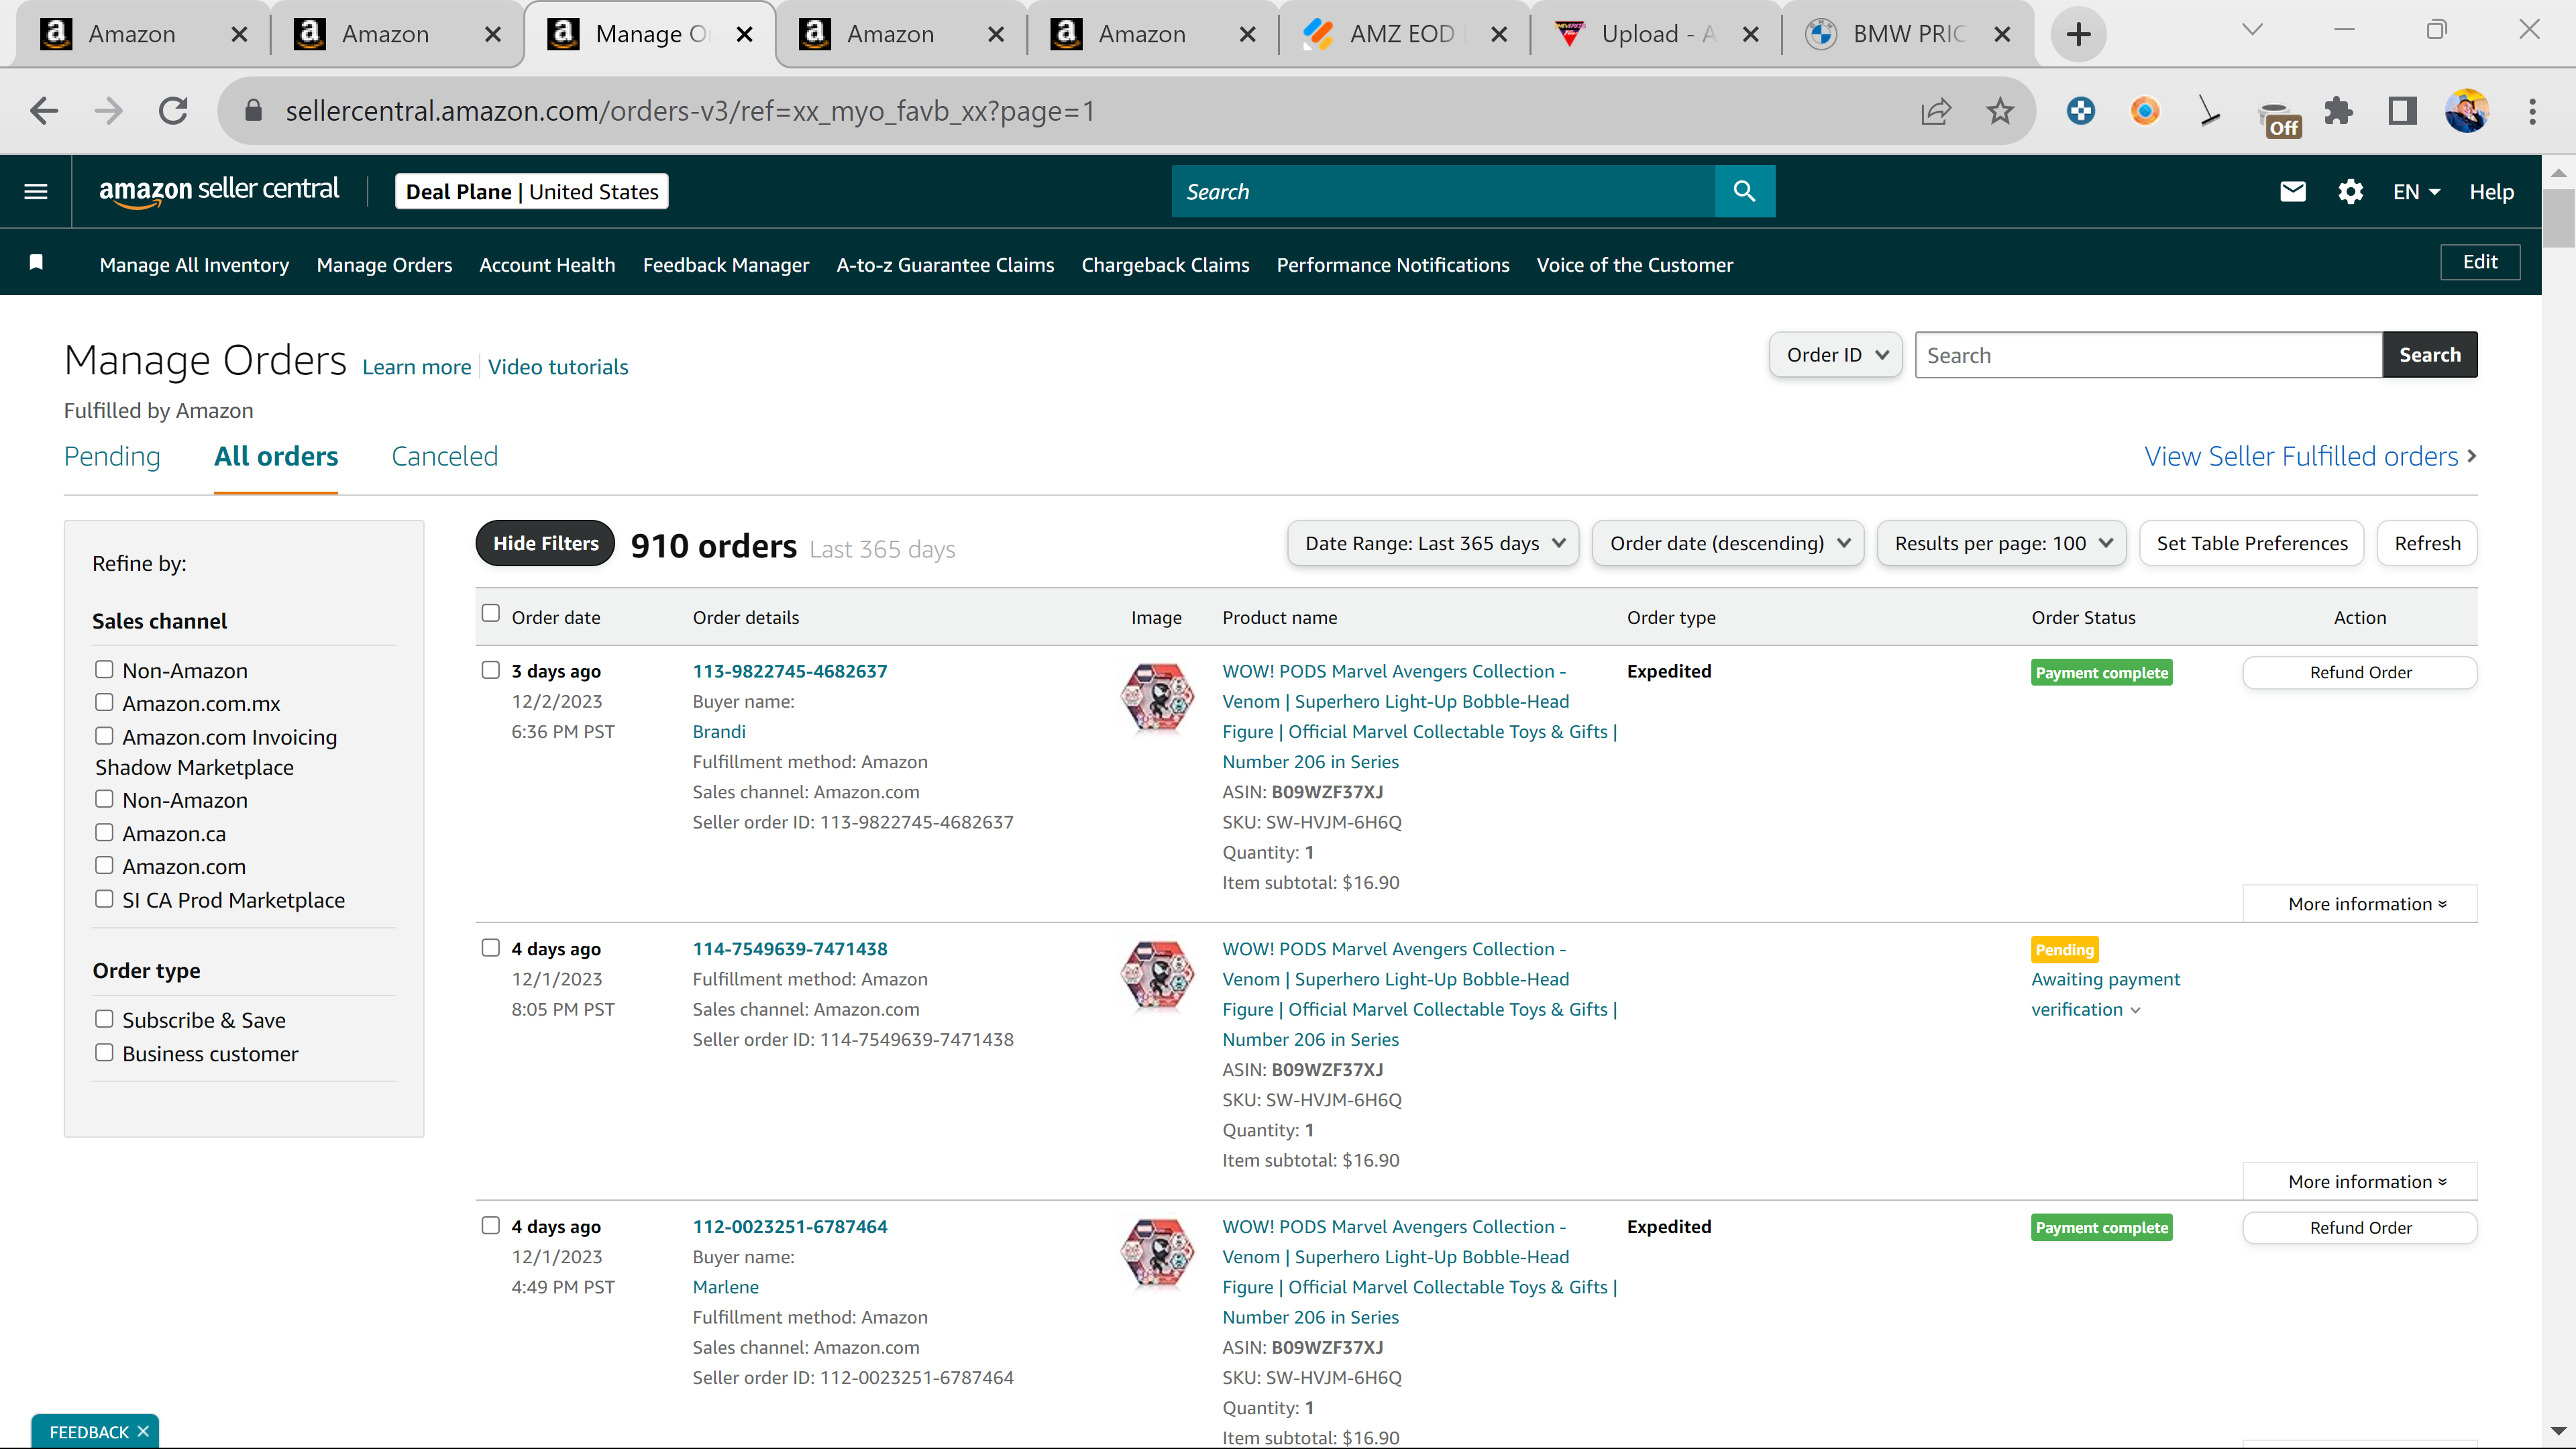Close the FEEDBACK tab with X
This screenshot has height=1449, width=2576.
(143, 1431)
